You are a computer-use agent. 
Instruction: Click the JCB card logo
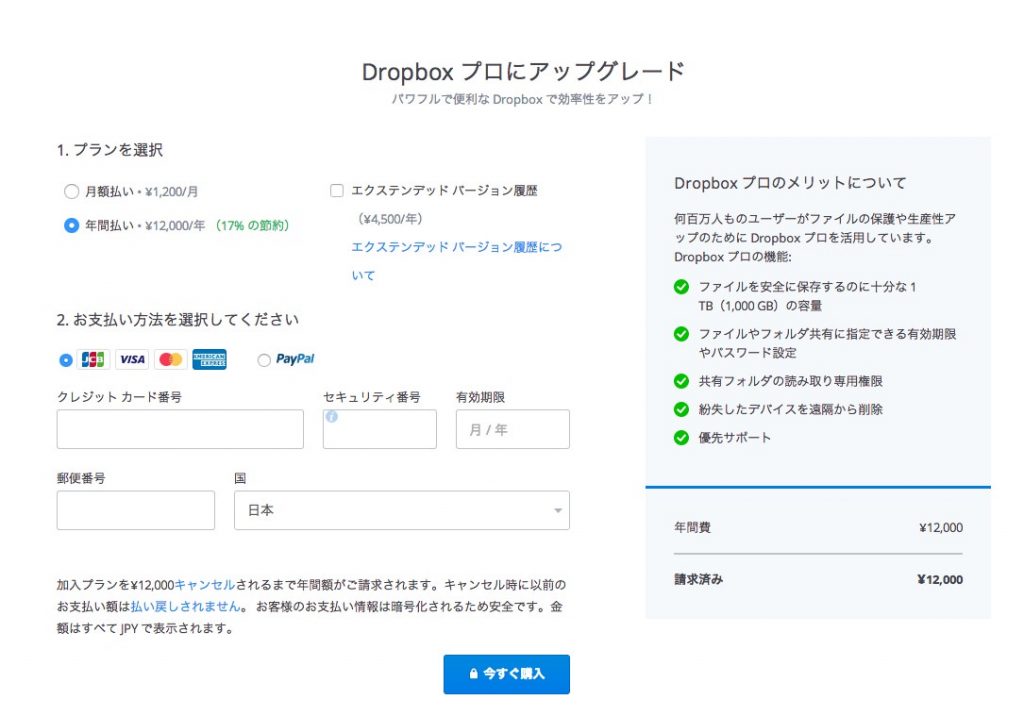[x=93, y=359]
